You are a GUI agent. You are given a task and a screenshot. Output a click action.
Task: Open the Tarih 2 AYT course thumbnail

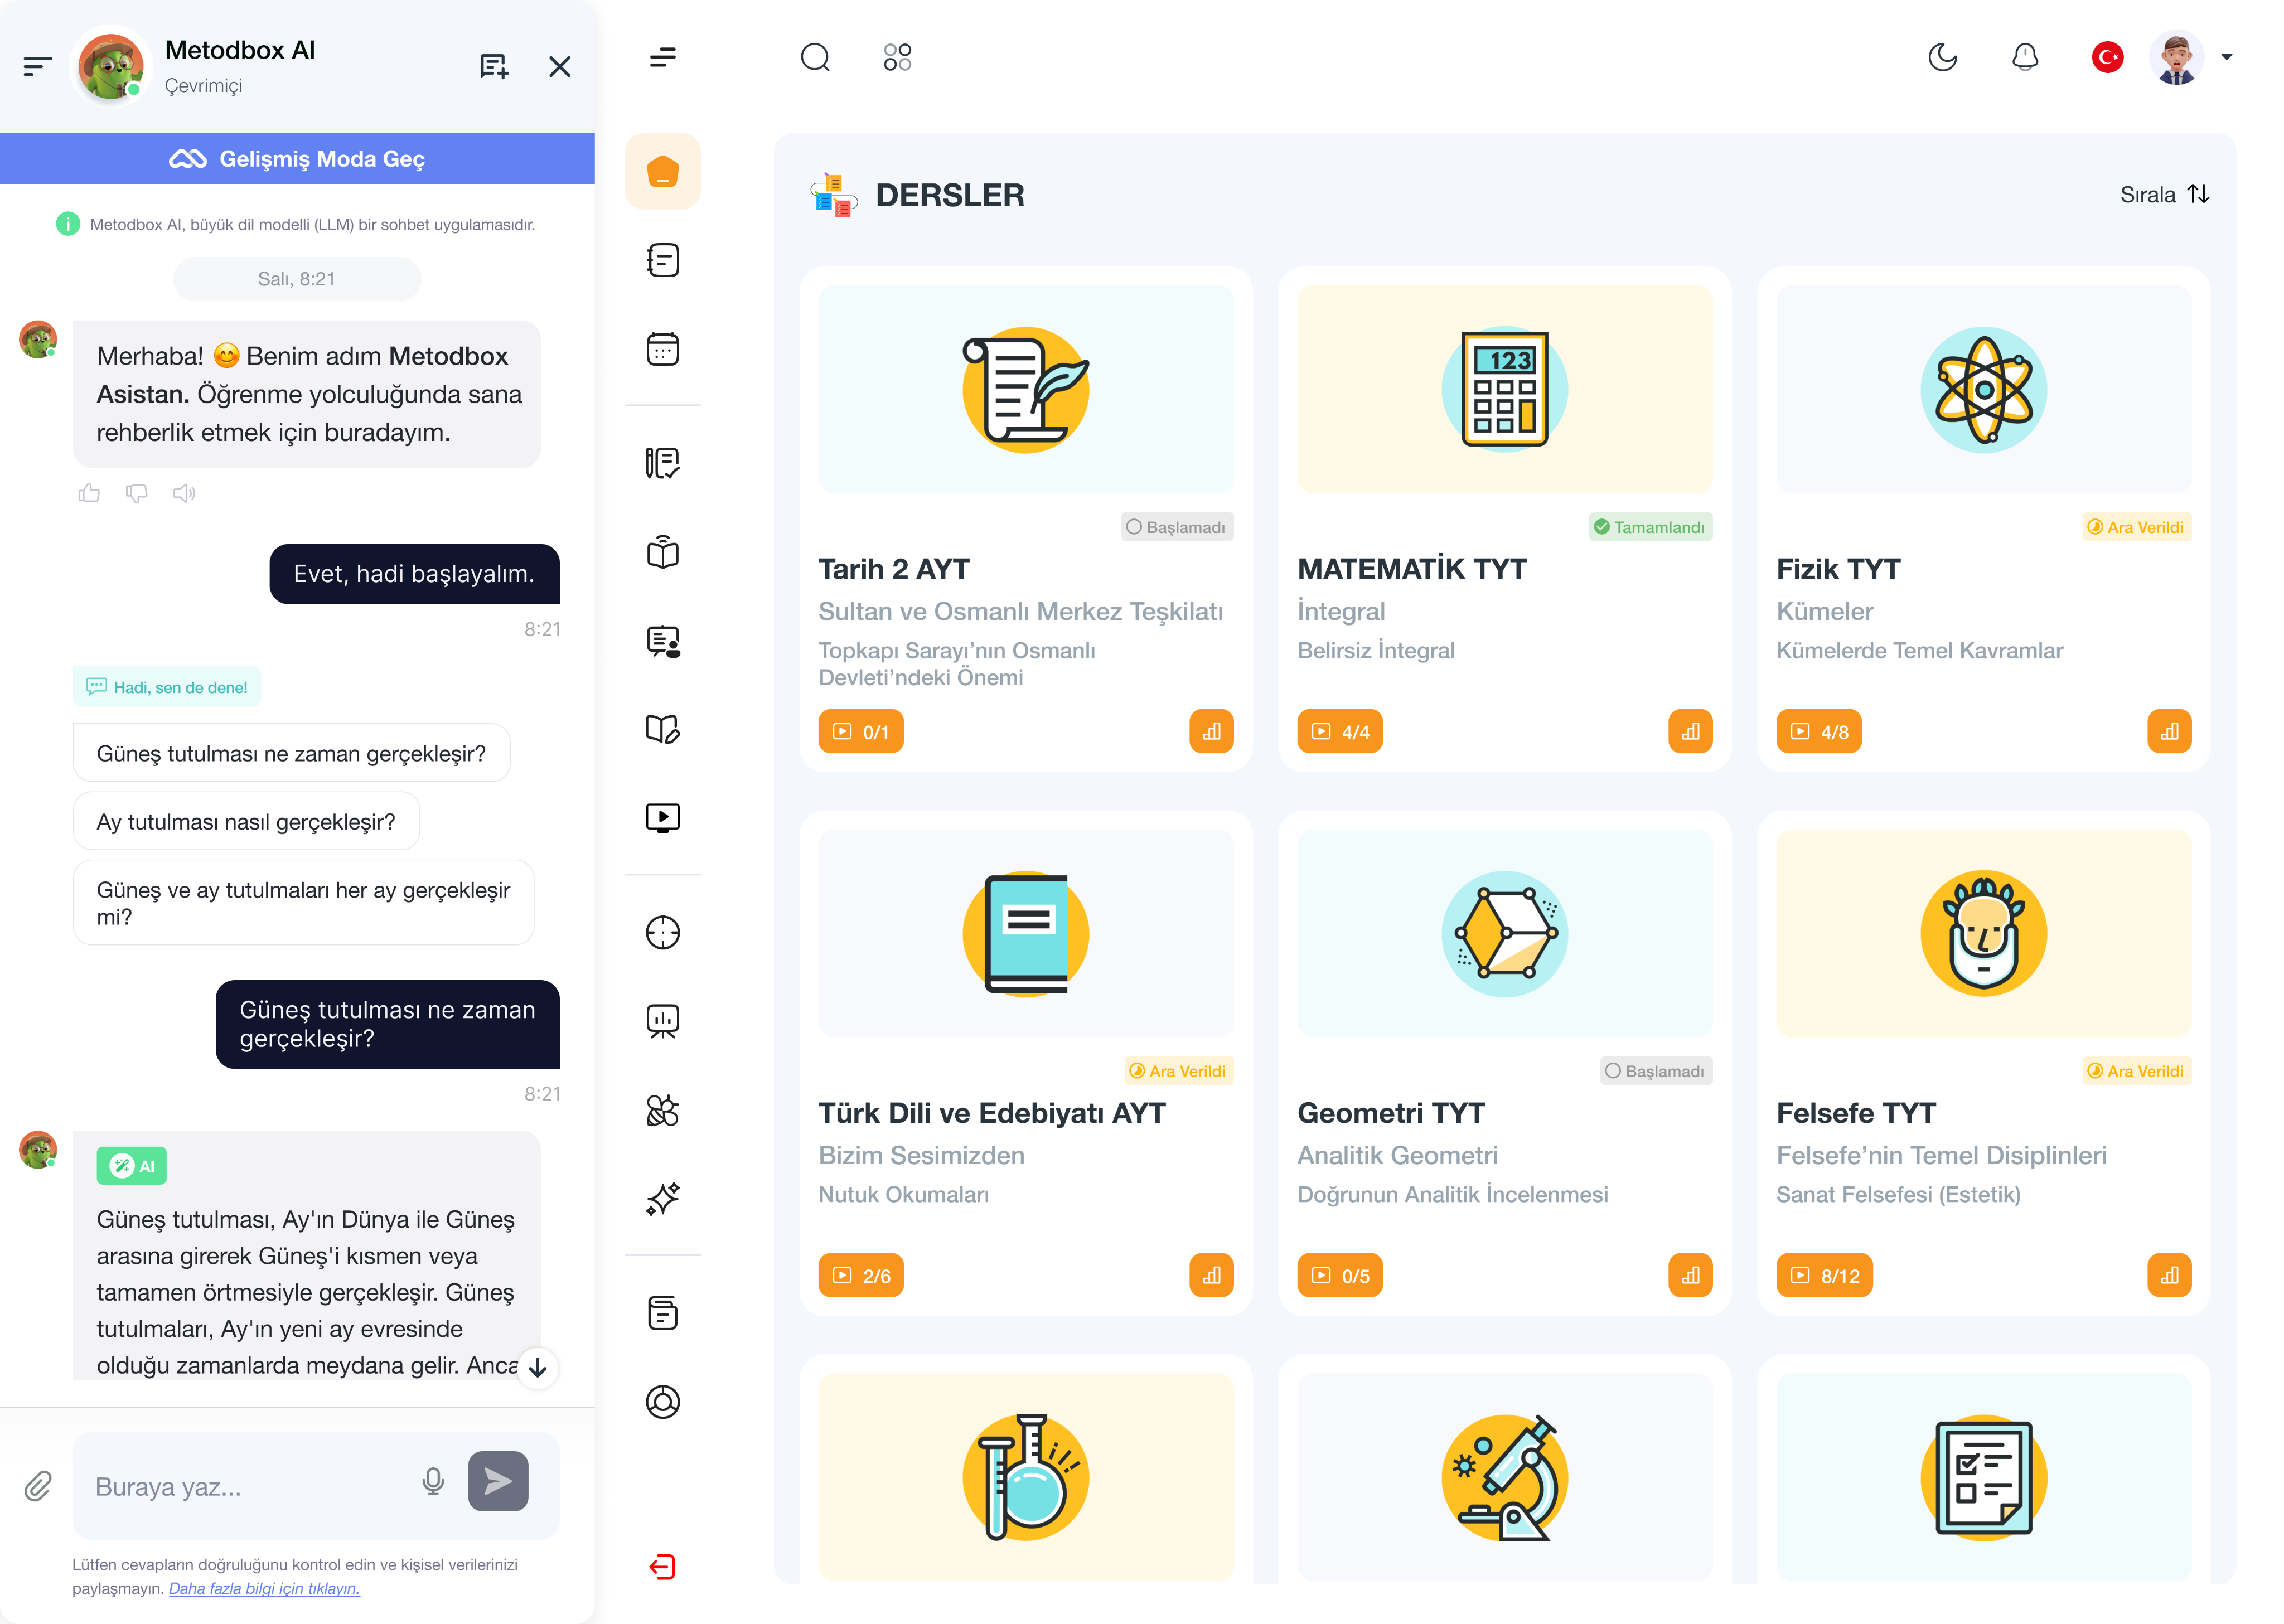pyautogui.click(x=1025, y=389)
